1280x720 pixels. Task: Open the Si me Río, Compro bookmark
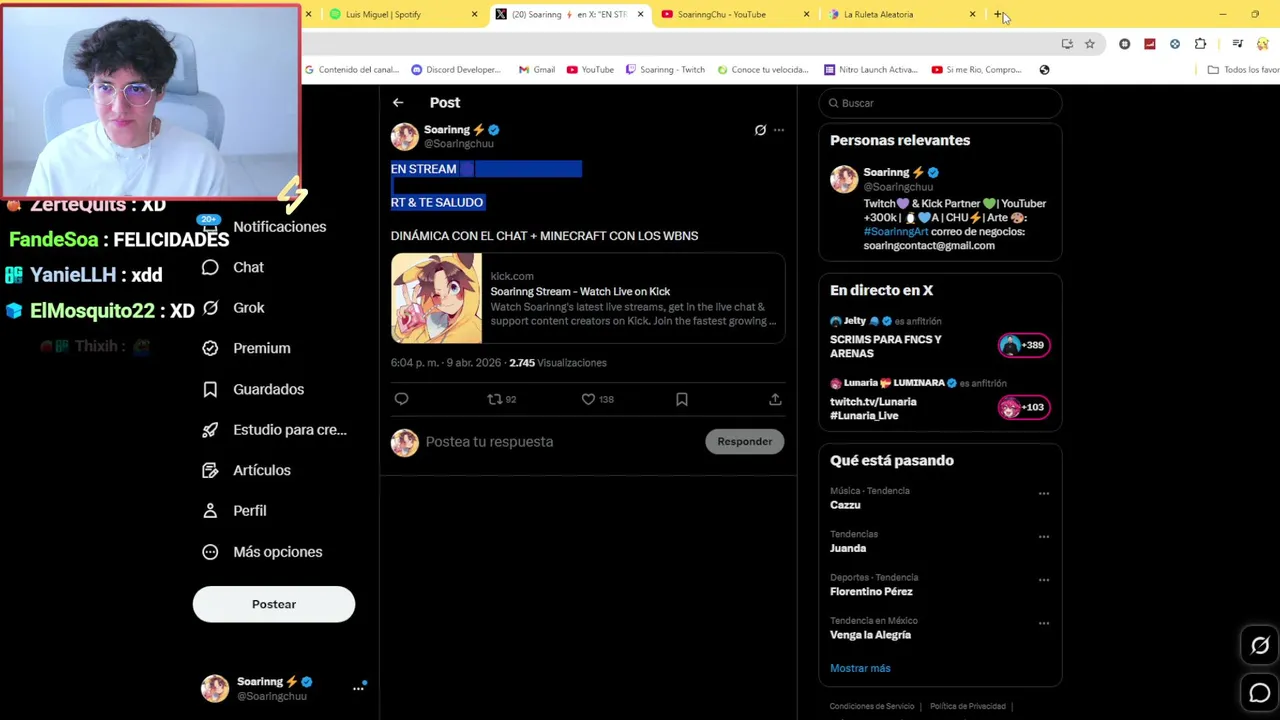tap(977, 70)
